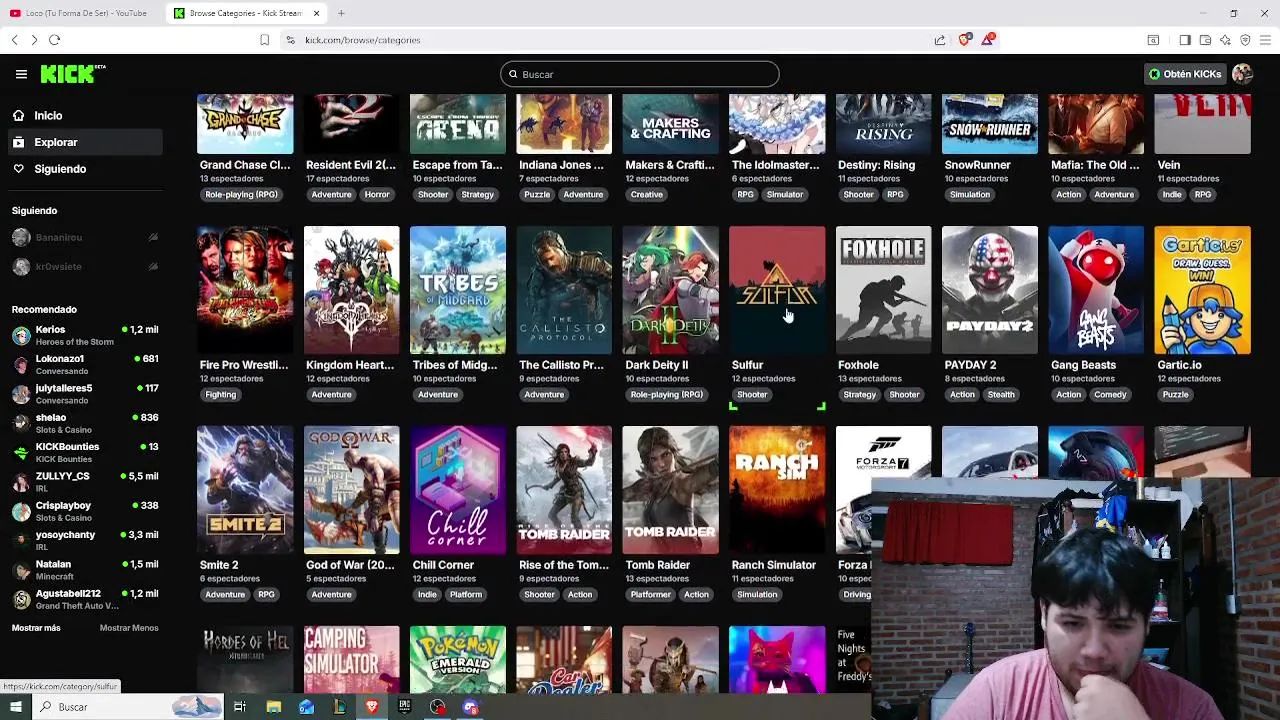Click Obtén KICKs button

tap(1185, 74)
